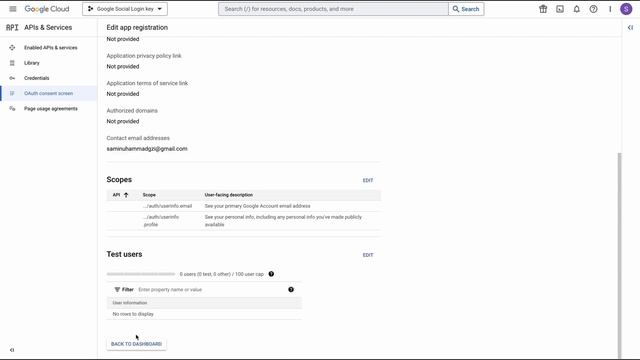Click the OAuth consent screen sidebar icon
The image size is (640, 360).
pyautogui.click(x=12, y=93)
